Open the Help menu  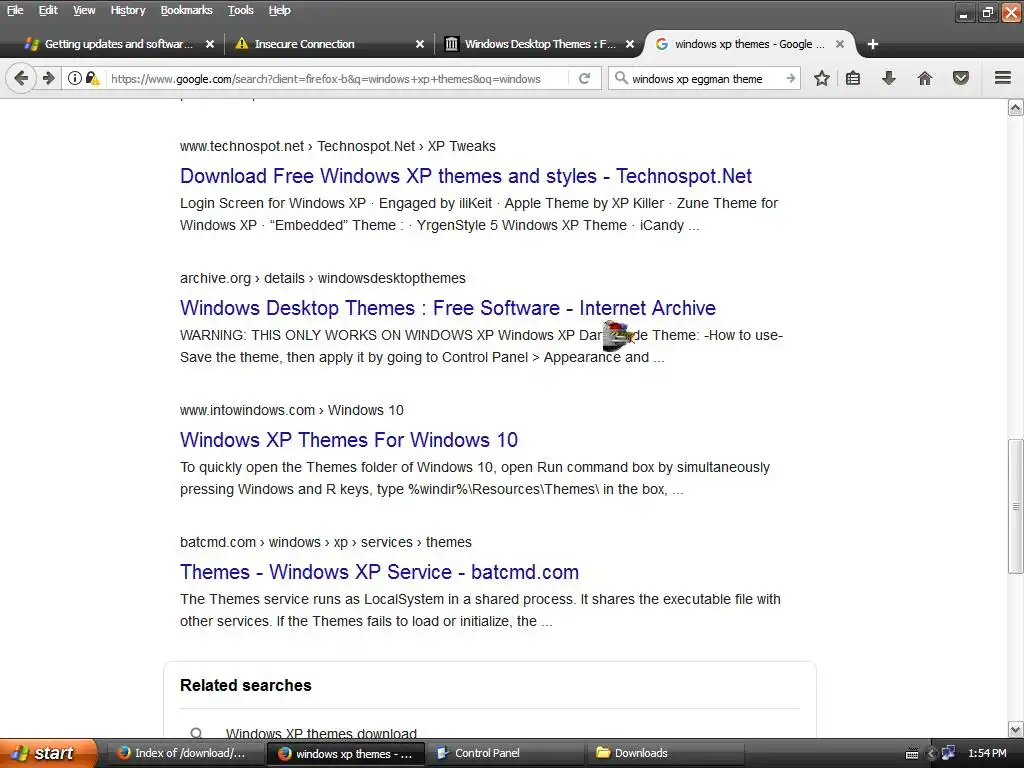pos(280,10)
